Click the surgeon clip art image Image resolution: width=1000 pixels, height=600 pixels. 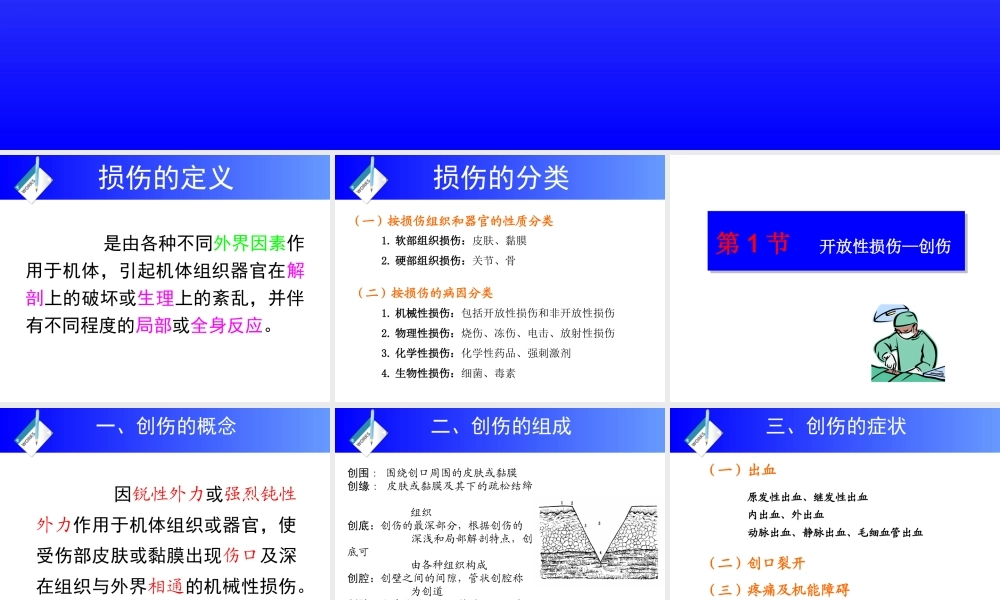906,343
